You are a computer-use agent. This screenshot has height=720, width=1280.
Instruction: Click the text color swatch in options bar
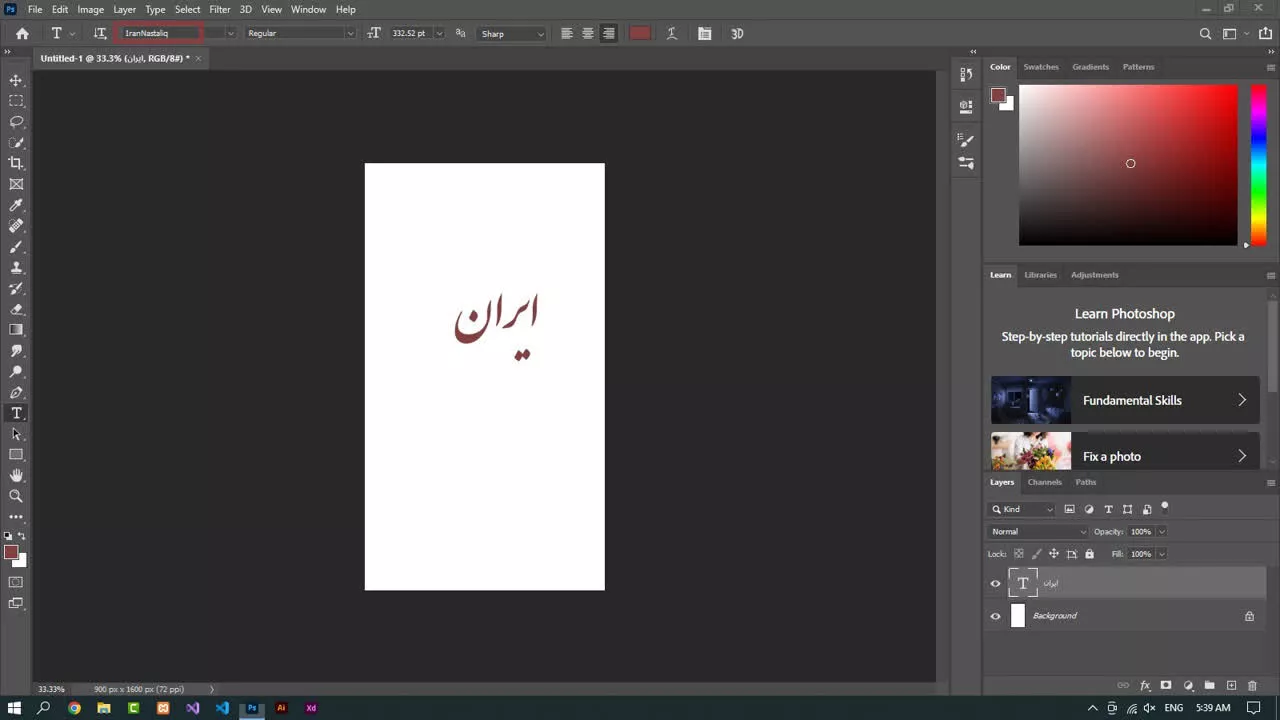click(x=640, y=33)
